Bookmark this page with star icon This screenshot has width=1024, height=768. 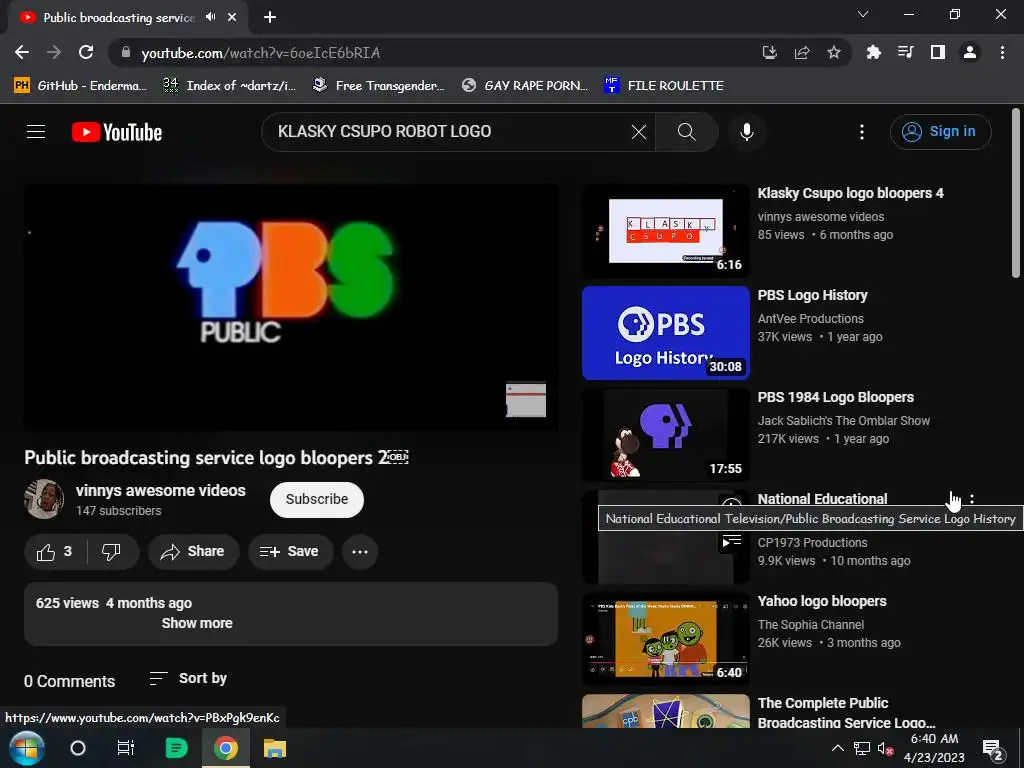tap(834, 52)
